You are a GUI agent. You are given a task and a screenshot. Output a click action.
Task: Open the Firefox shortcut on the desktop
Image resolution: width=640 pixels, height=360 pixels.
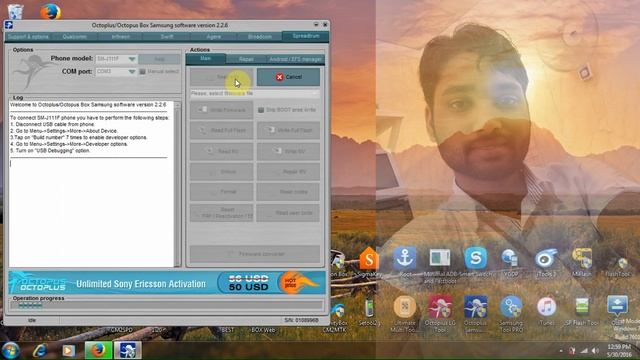click(x=51, y=11)
